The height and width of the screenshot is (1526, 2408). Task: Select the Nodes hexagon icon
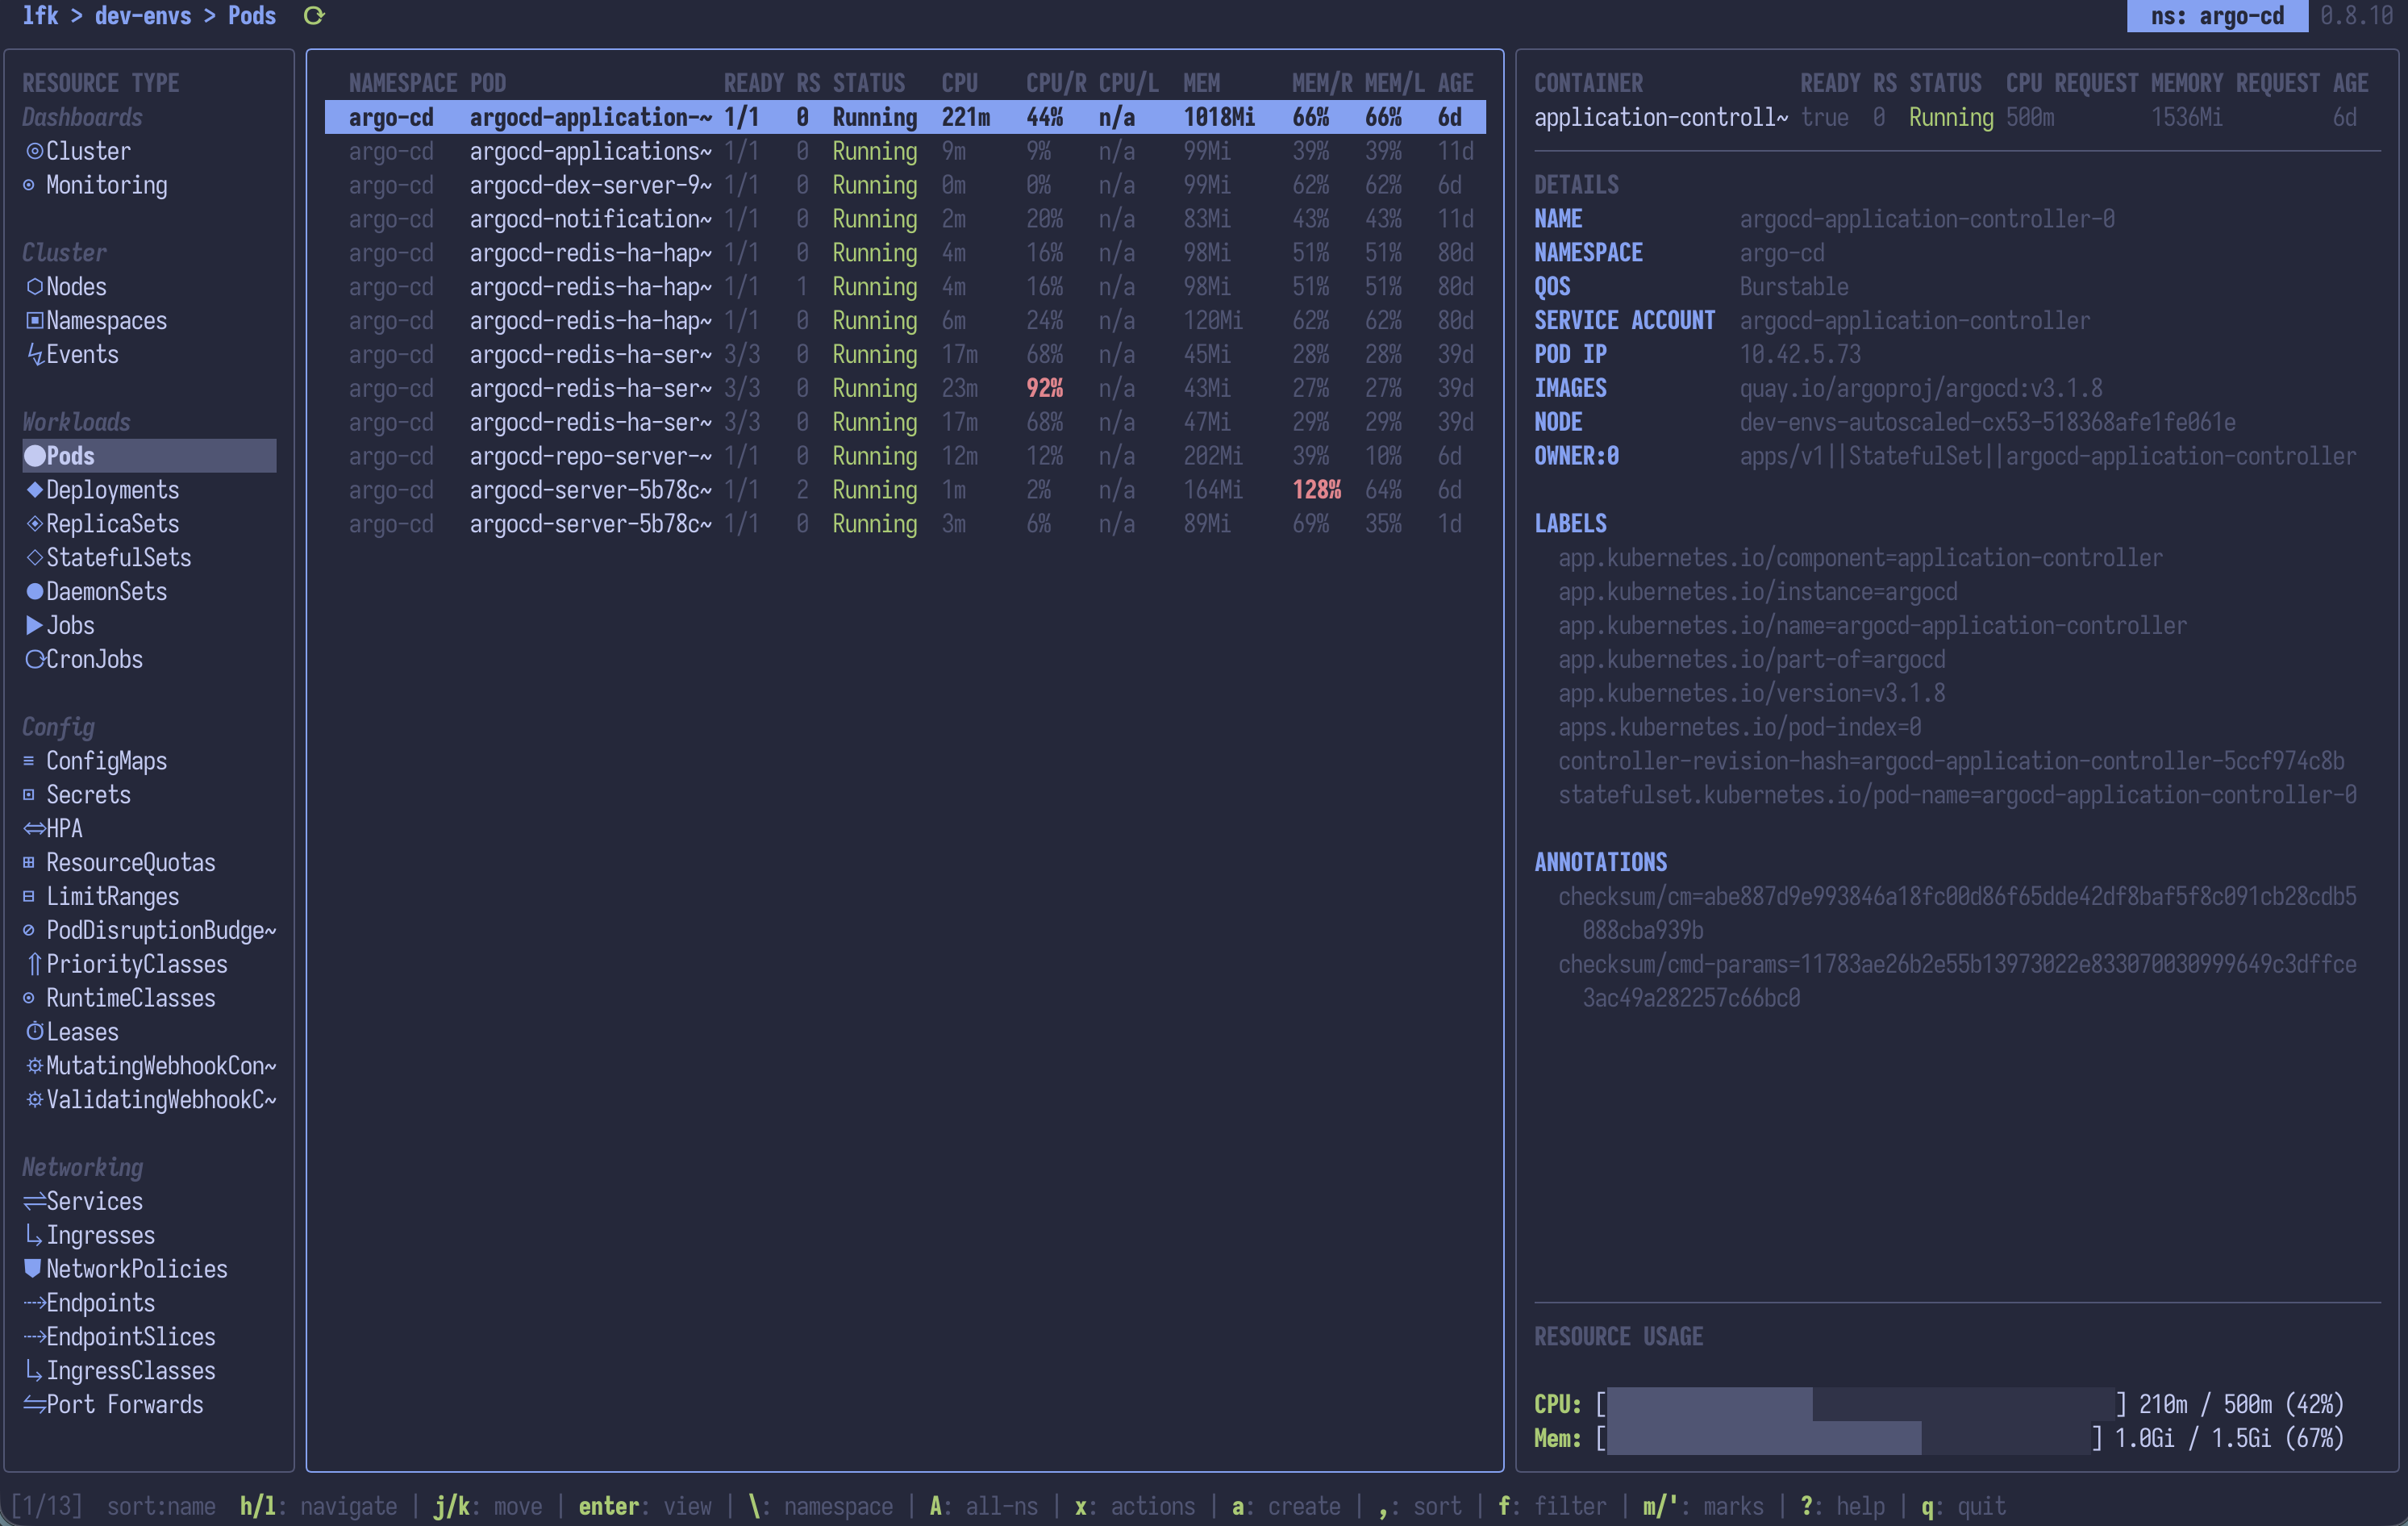tap(34, 287)
